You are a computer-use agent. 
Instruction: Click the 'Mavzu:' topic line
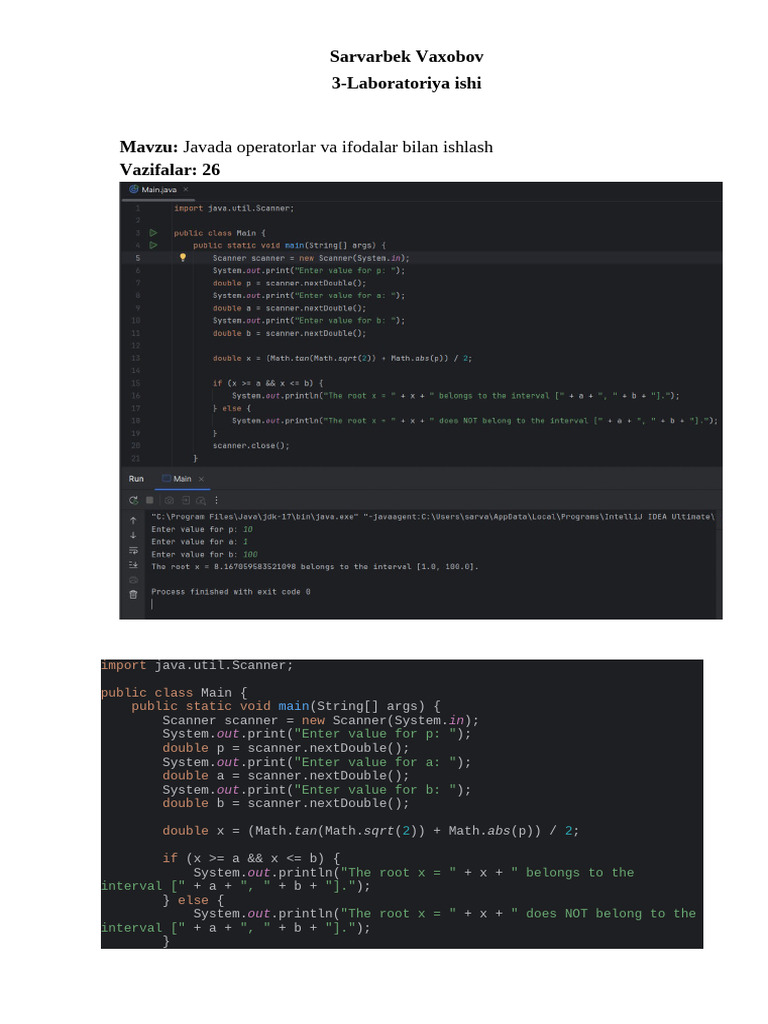click(306, 146)
